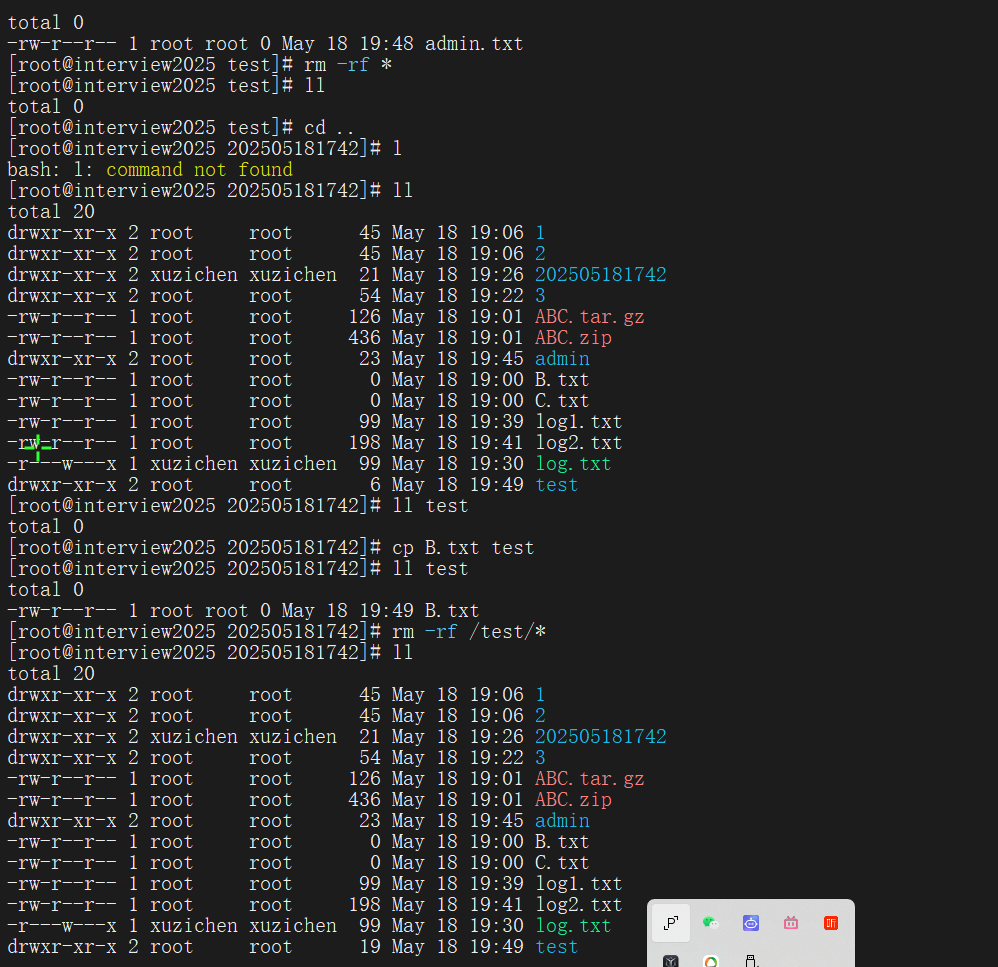Click the dark cube tray icon
The image size is (998, 967).
(671, 961)
